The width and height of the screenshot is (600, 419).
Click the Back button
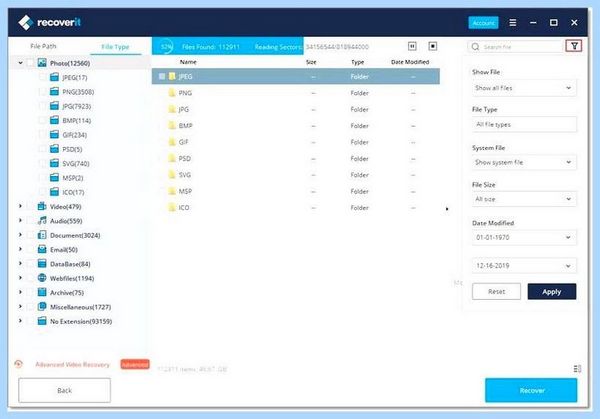coord(64,390)
